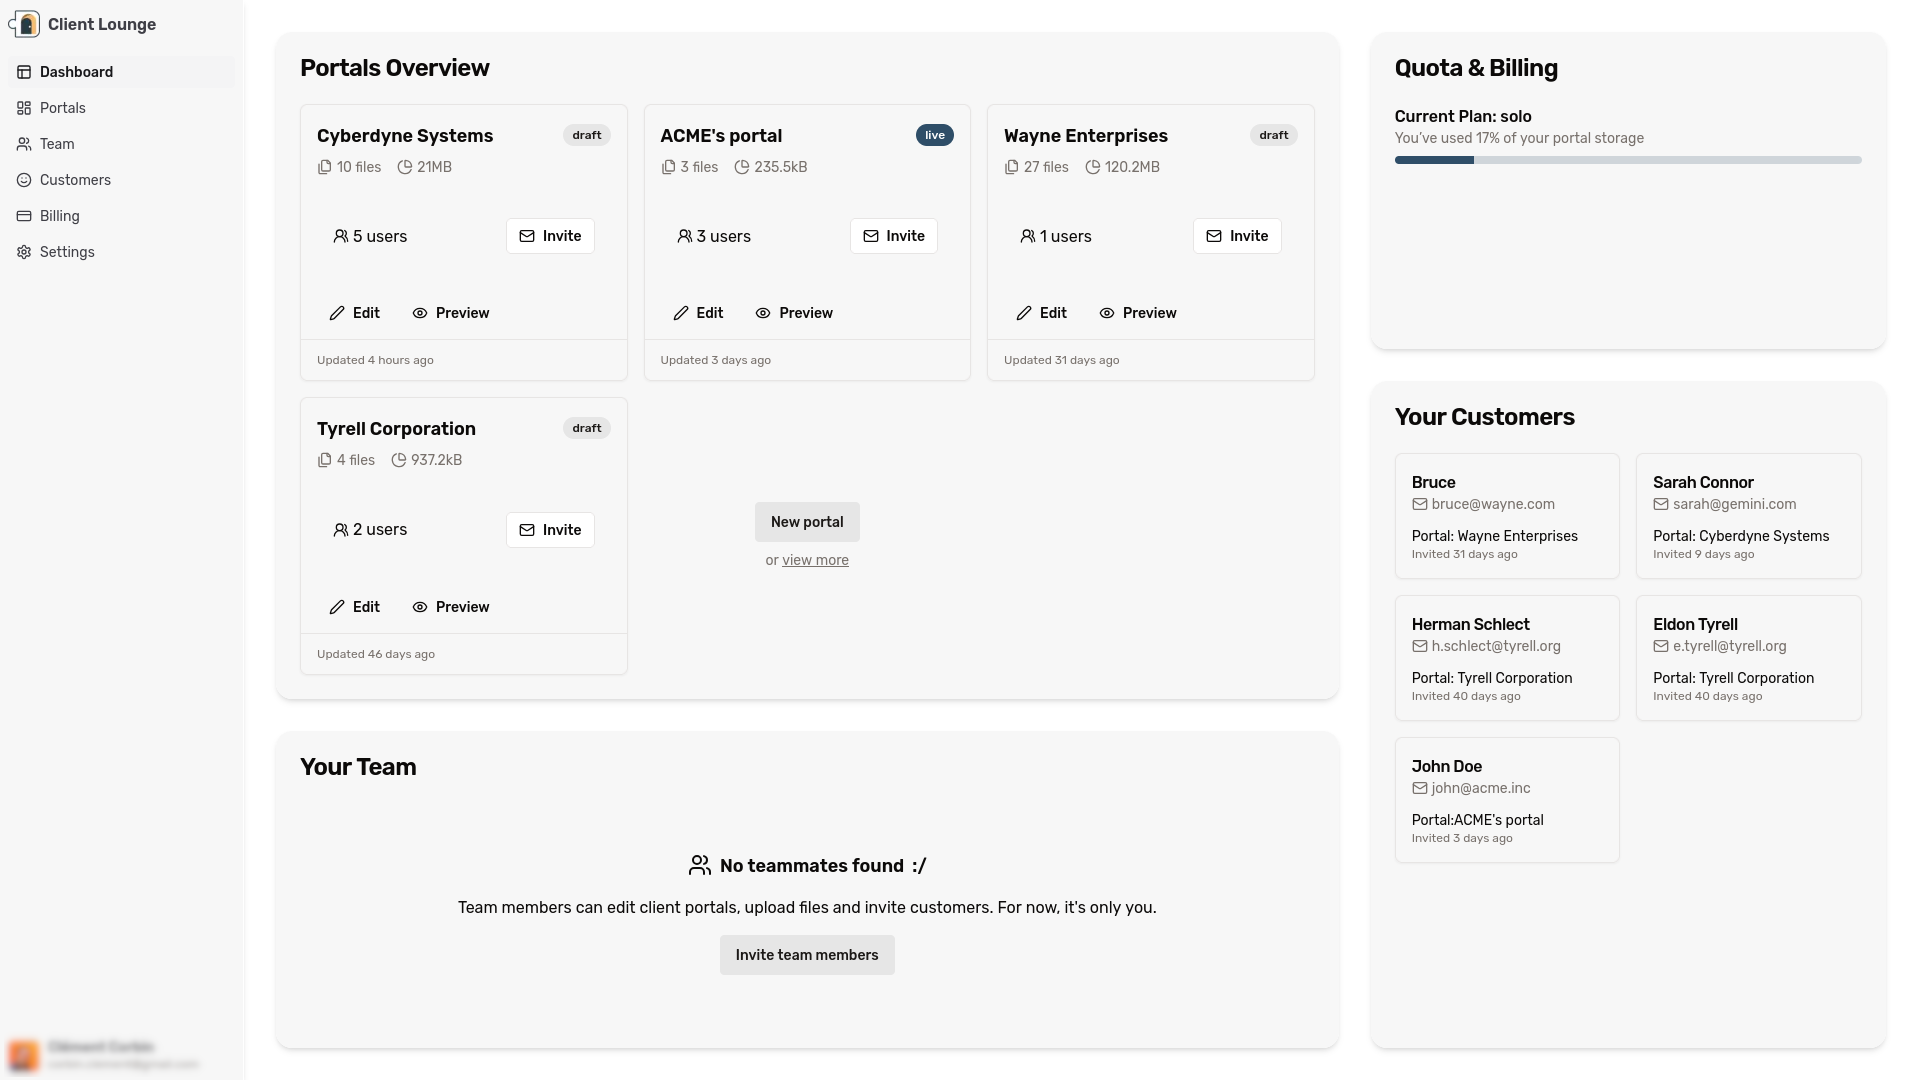Click the 'live' status badge on ACME's portal
This screenshot has height=1080, width=1918.
(x=934, y=135)
